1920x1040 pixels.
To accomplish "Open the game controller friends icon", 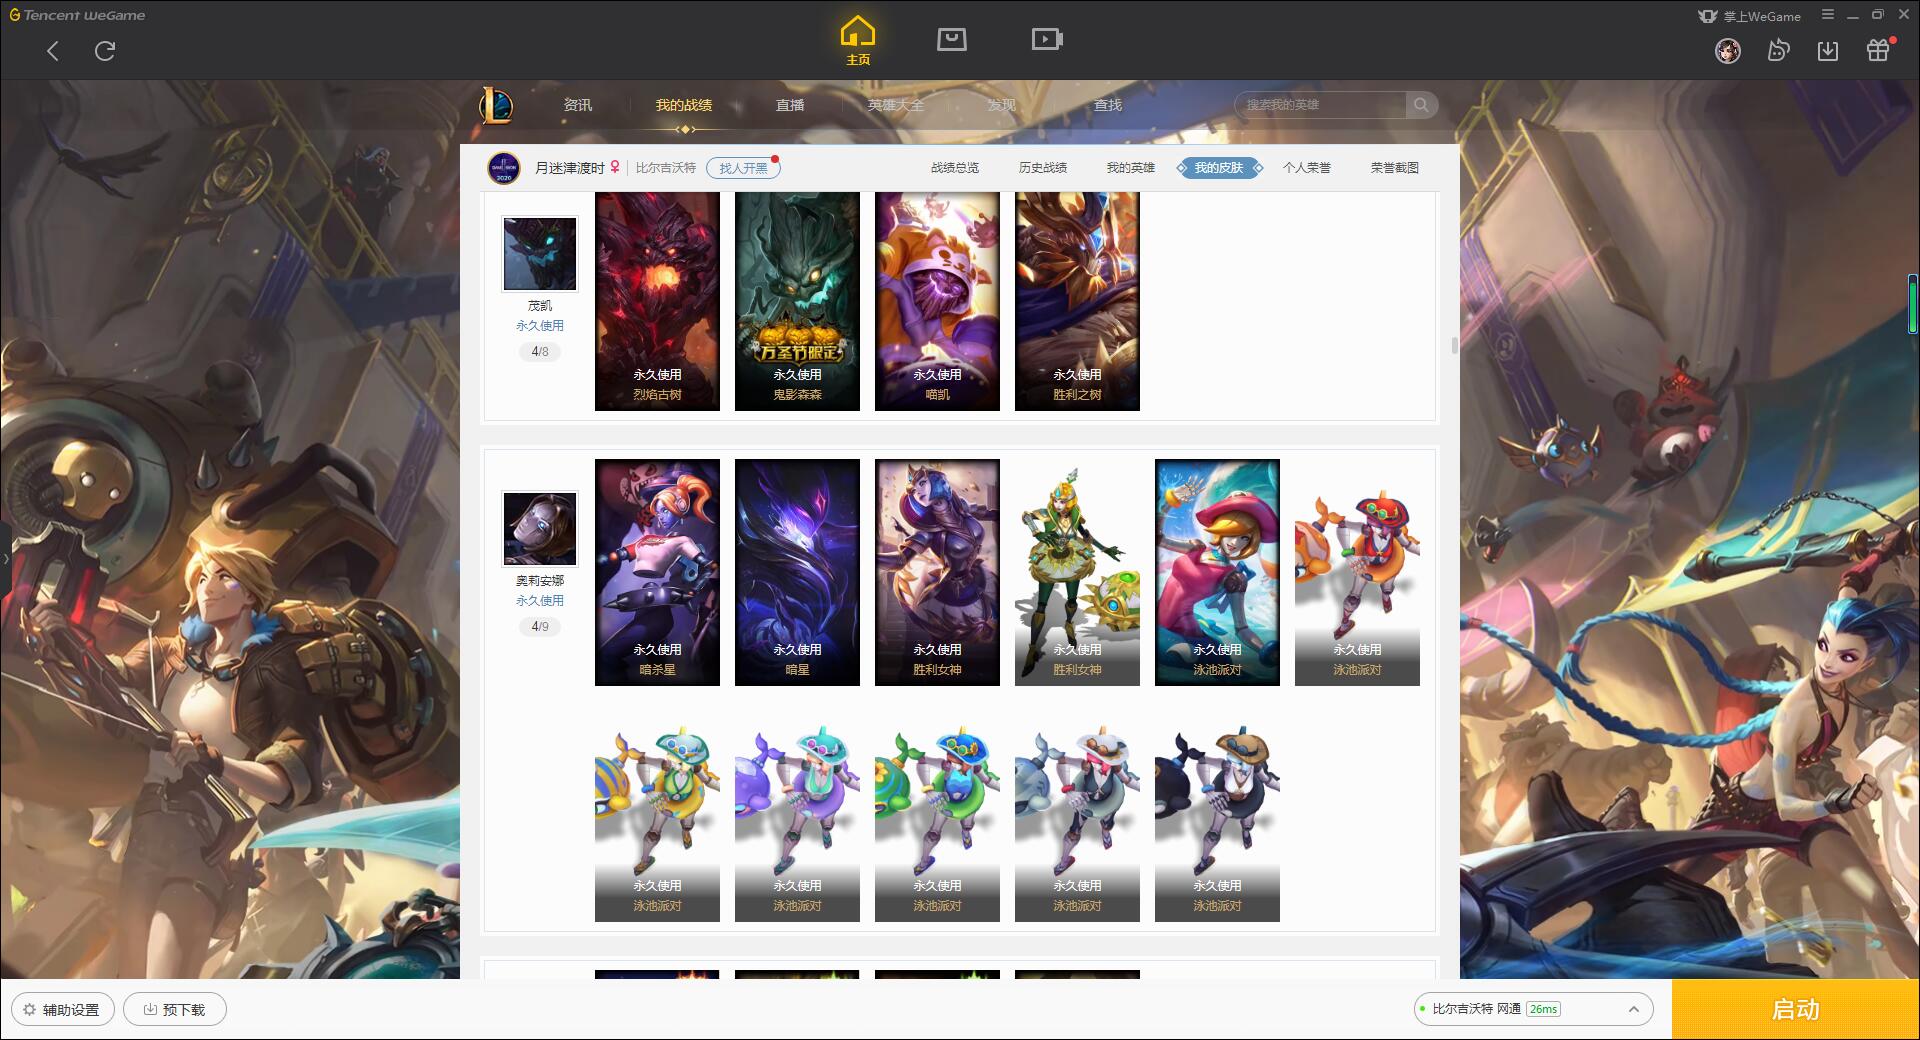I will [1778, 50].
